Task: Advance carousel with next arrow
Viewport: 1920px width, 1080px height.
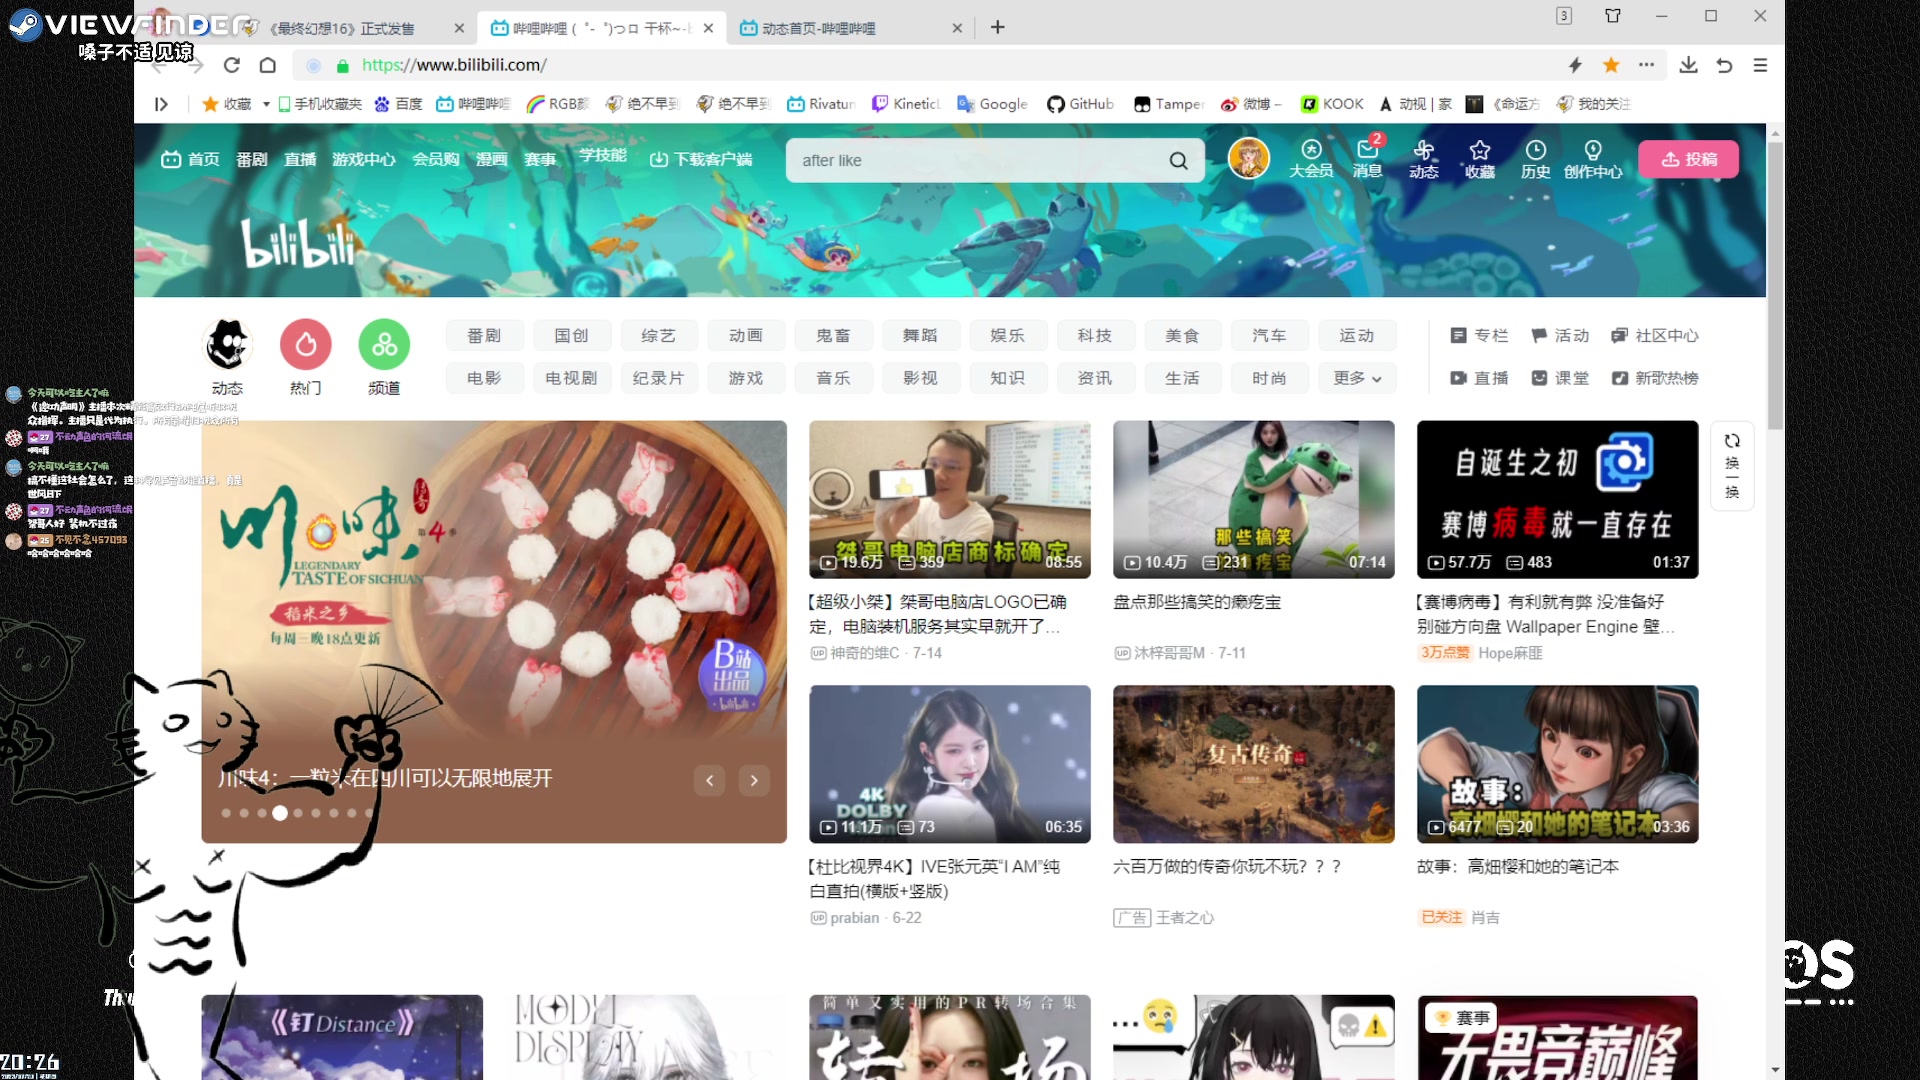Action: (754, 780)
